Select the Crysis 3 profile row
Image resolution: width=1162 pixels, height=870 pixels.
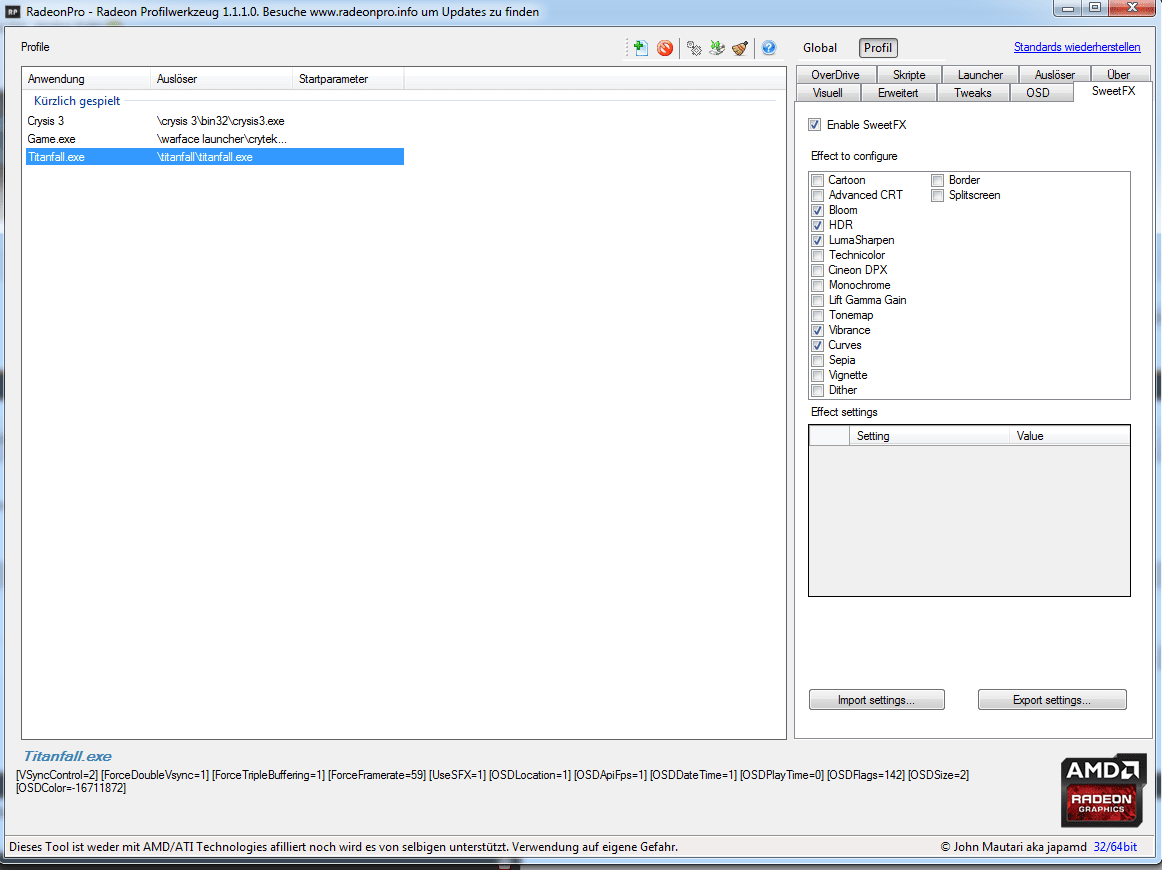point(215,121)
